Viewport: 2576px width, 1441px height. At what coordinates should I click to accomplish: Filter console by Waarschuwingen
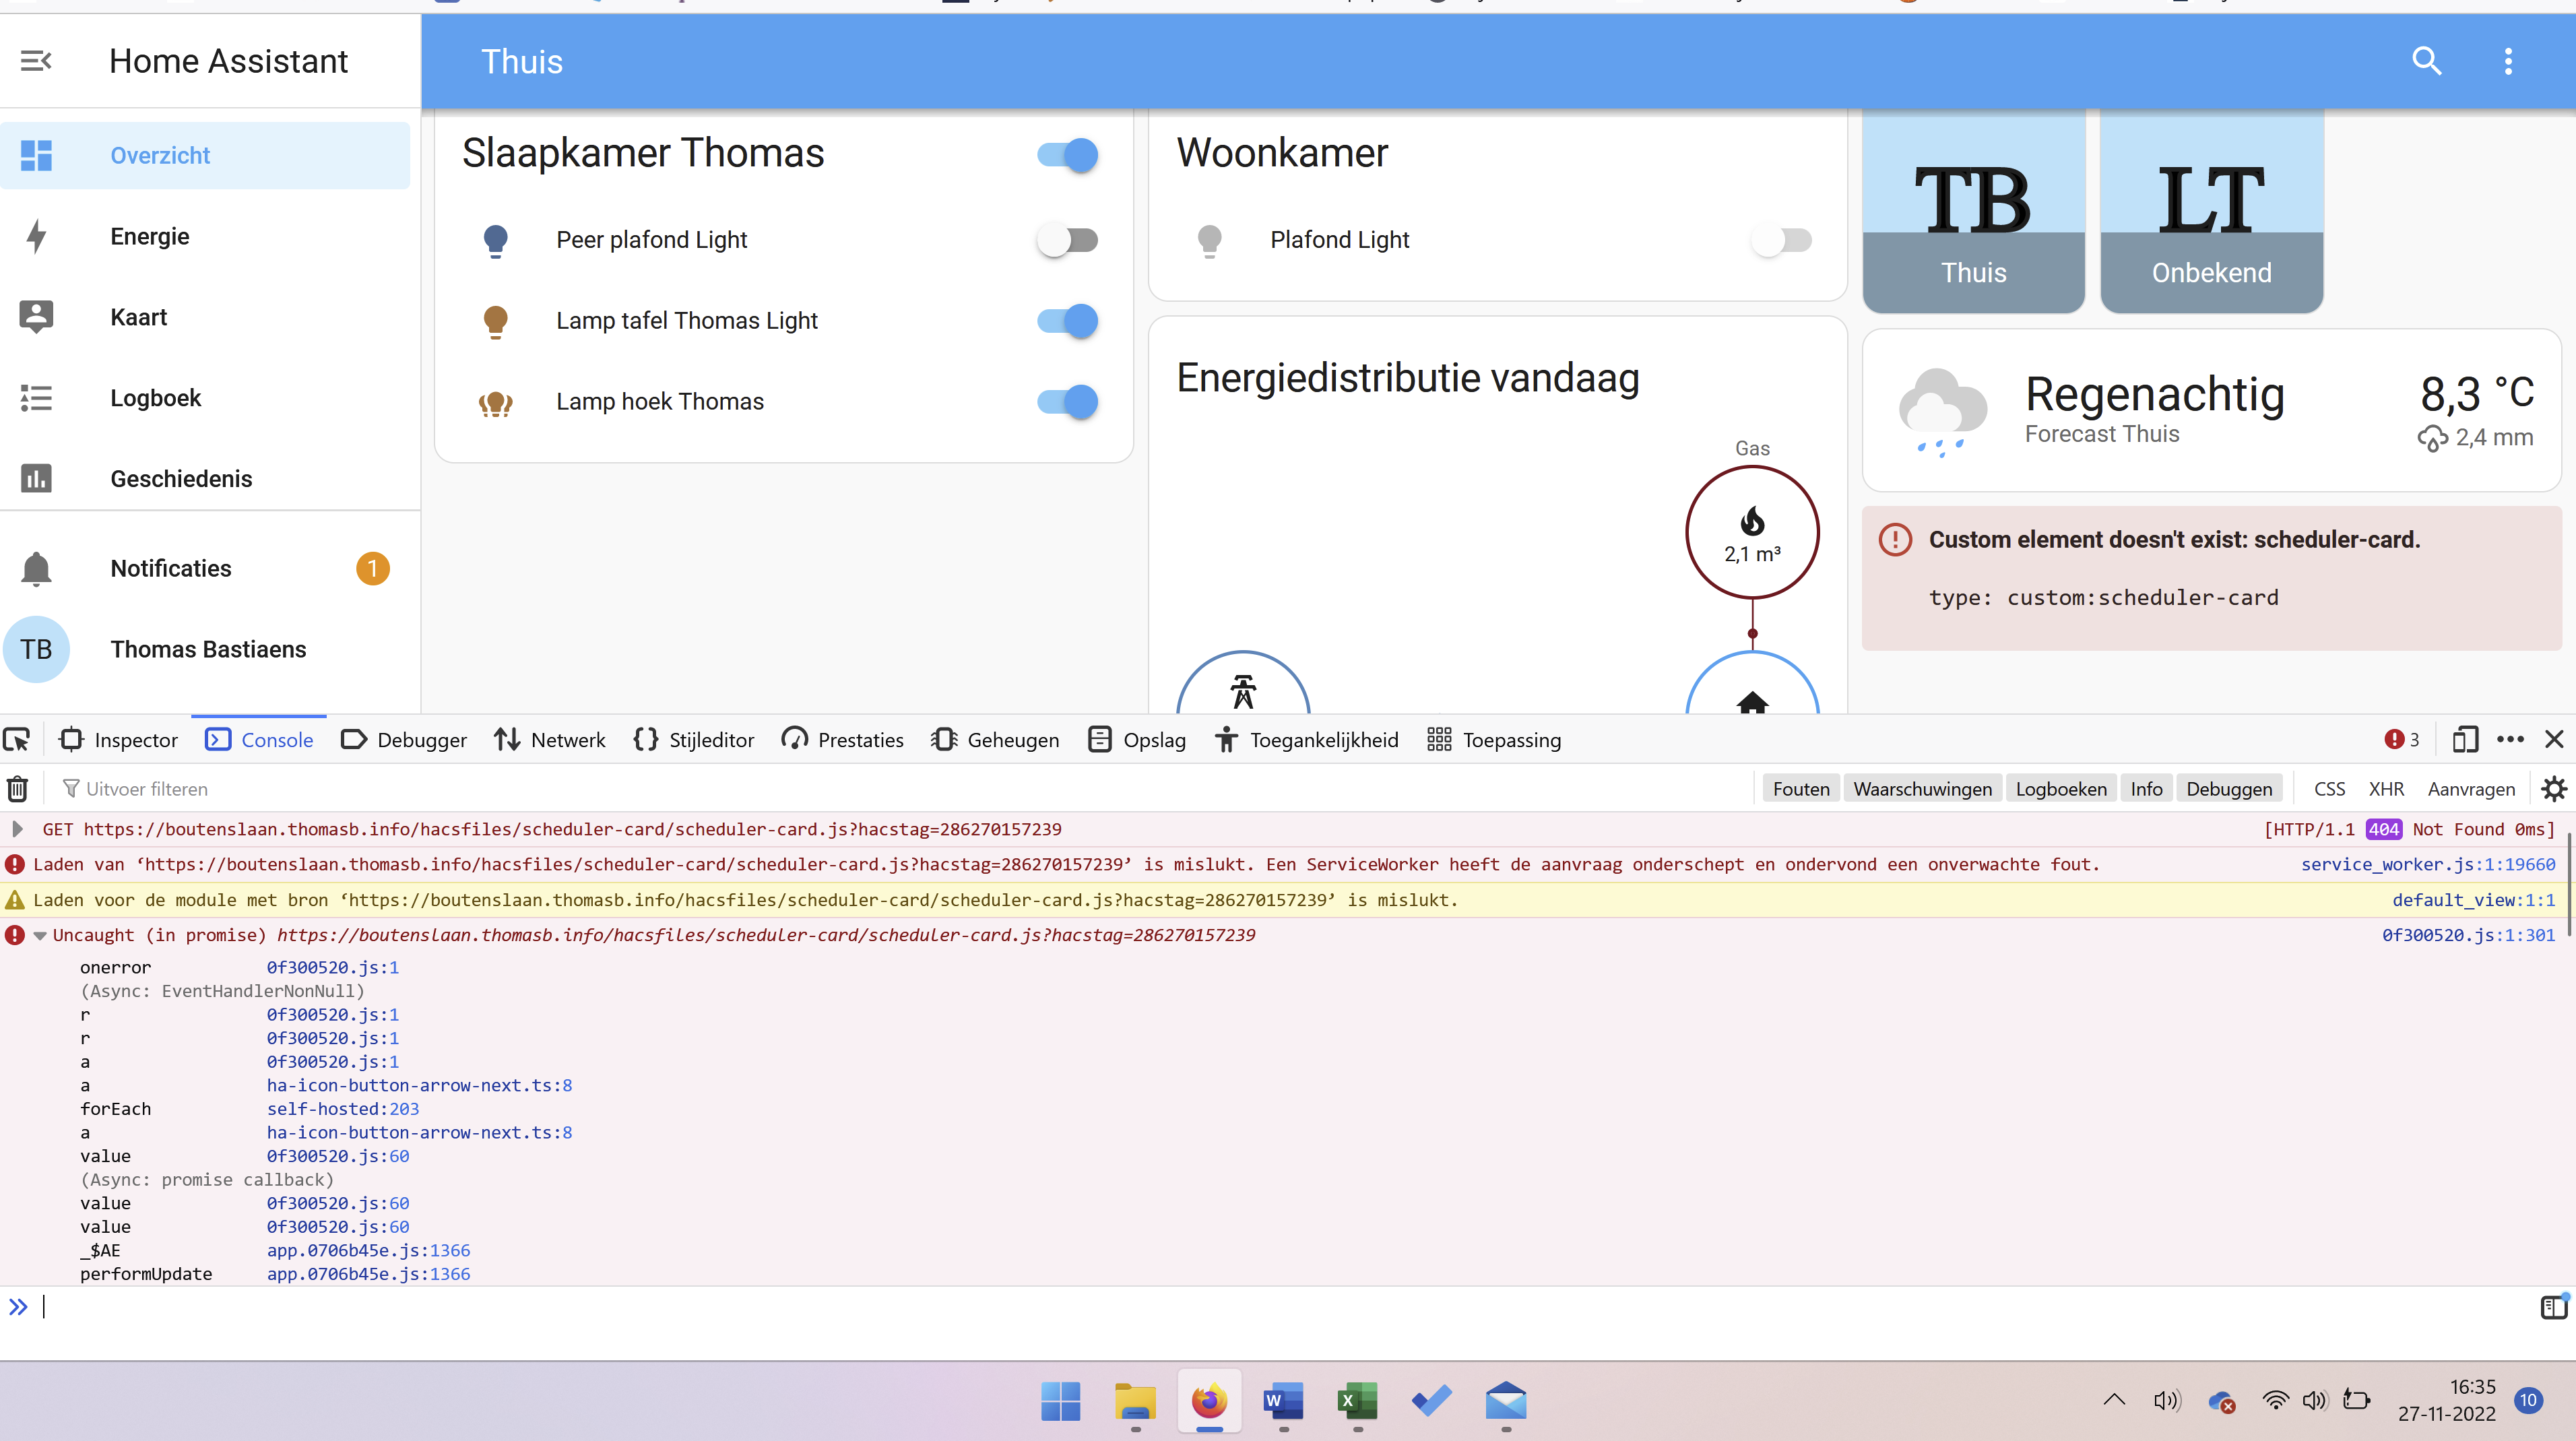(x=1922, y=788)
